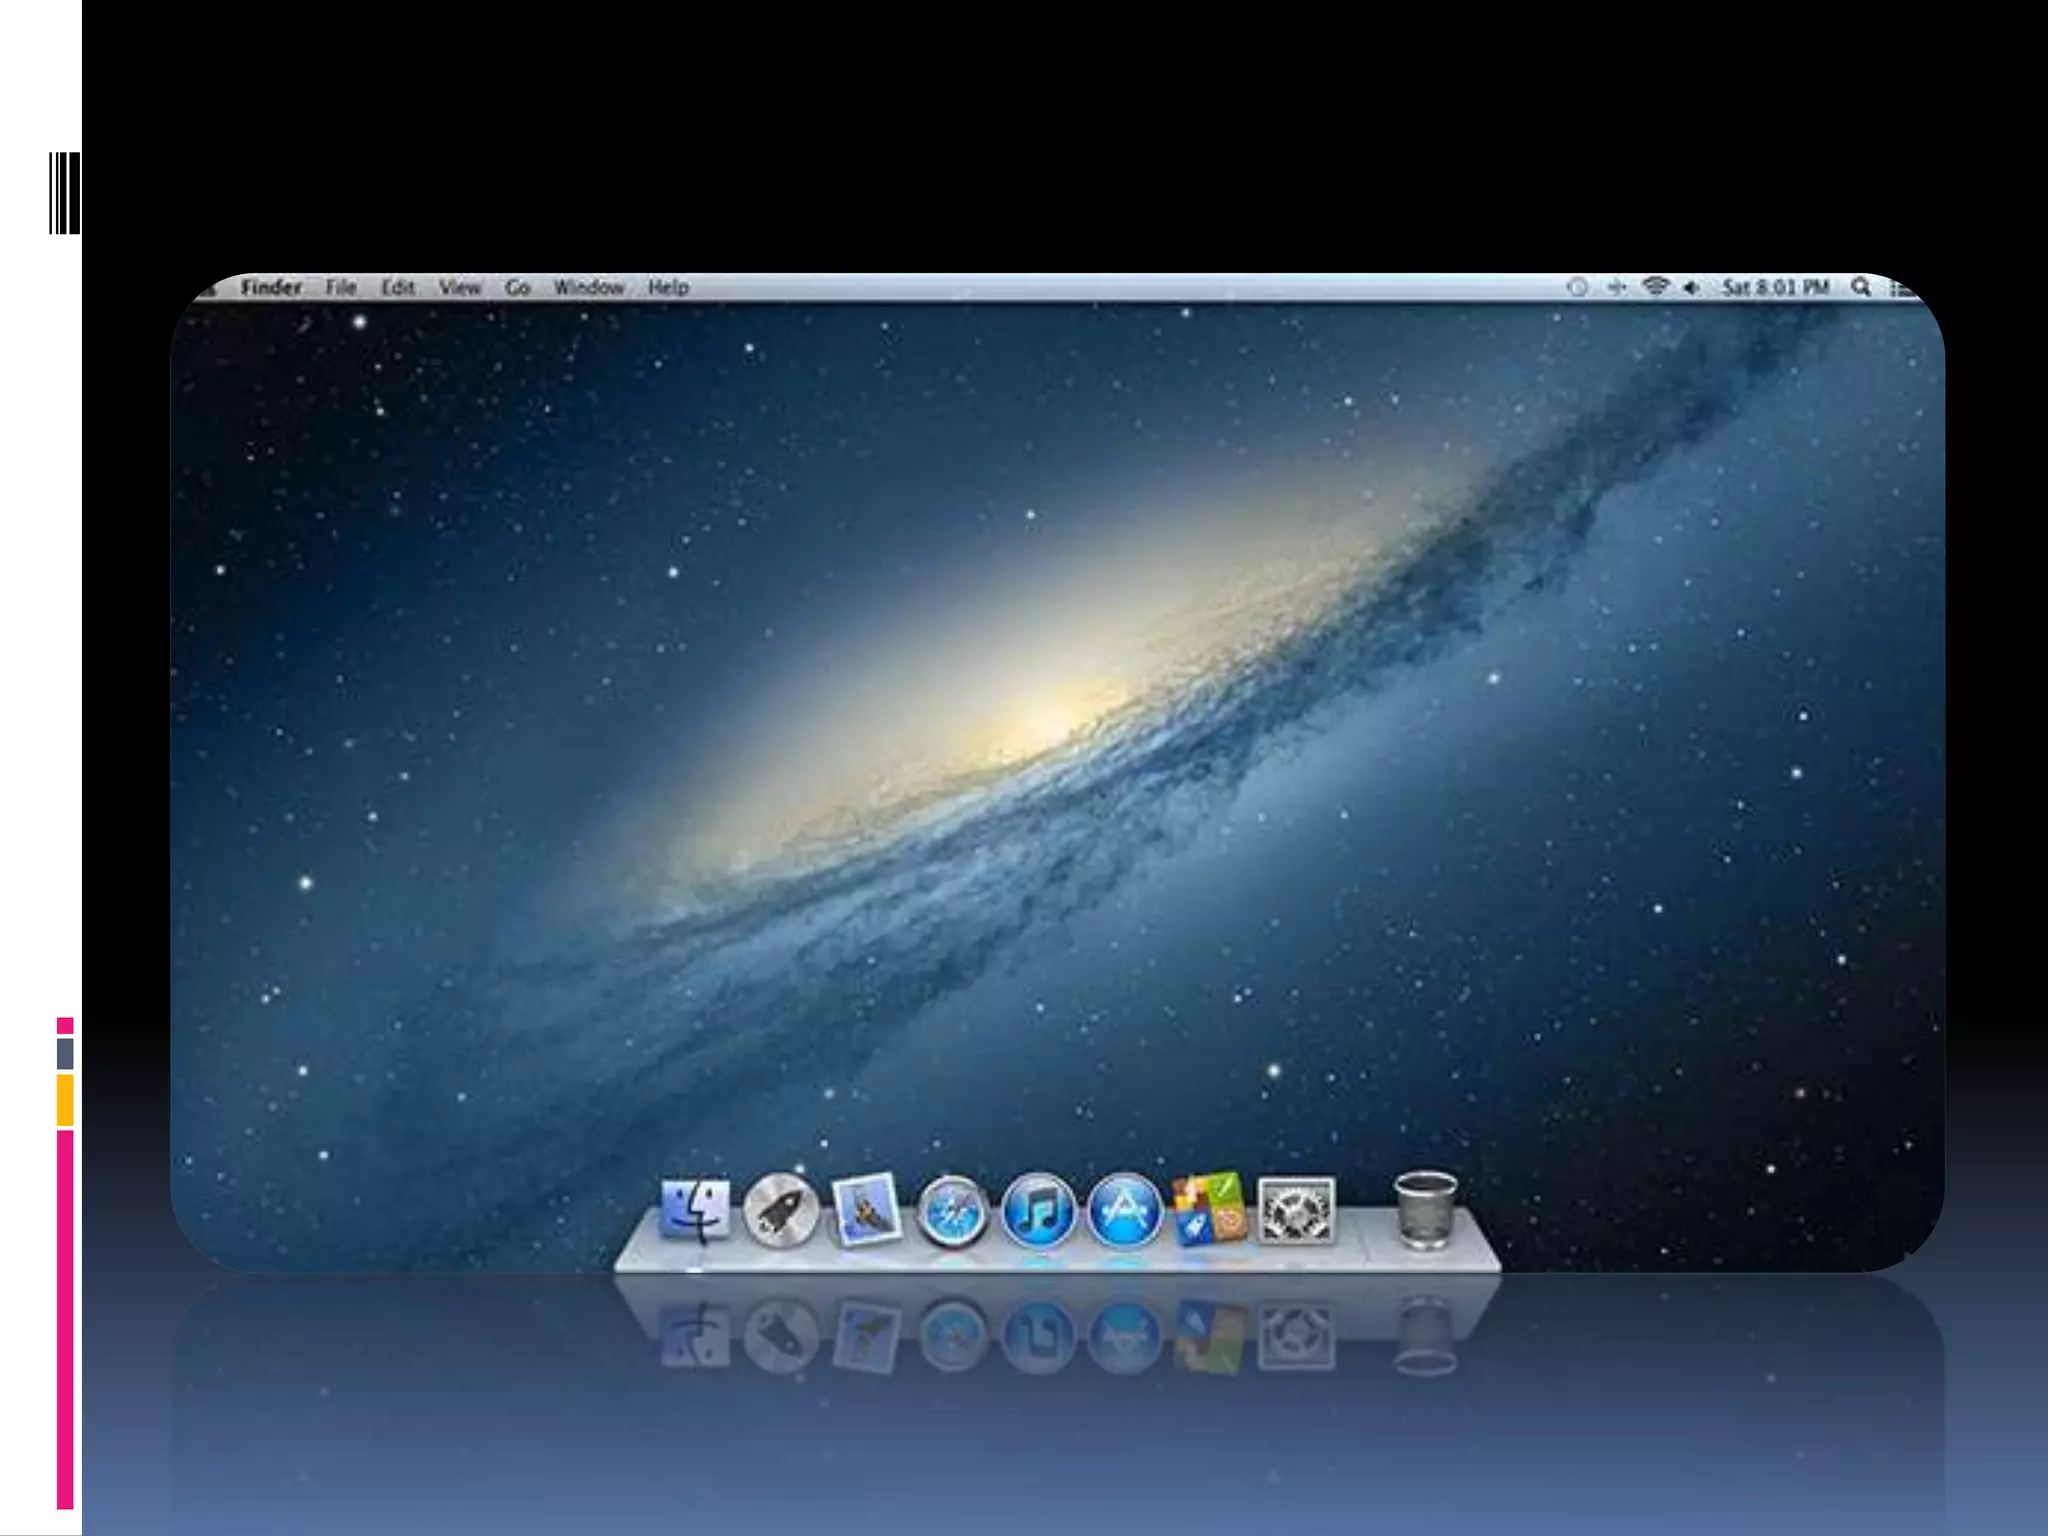This screenshot has width=2048, height=1536.
Task: Open the Help menu
Action: coord(668,288)
